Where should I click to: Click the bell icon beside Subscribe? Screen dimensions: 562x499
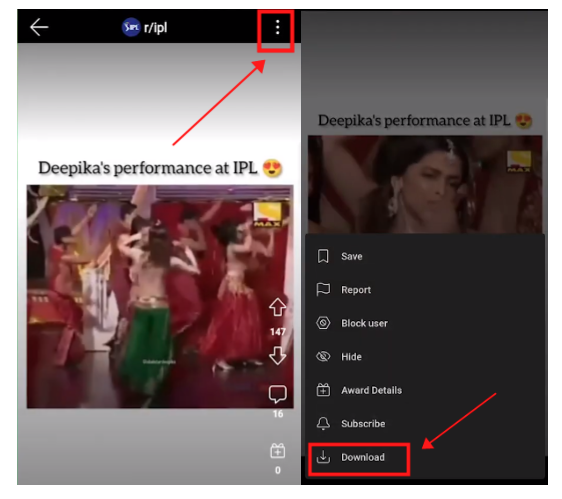coord(323,424)
